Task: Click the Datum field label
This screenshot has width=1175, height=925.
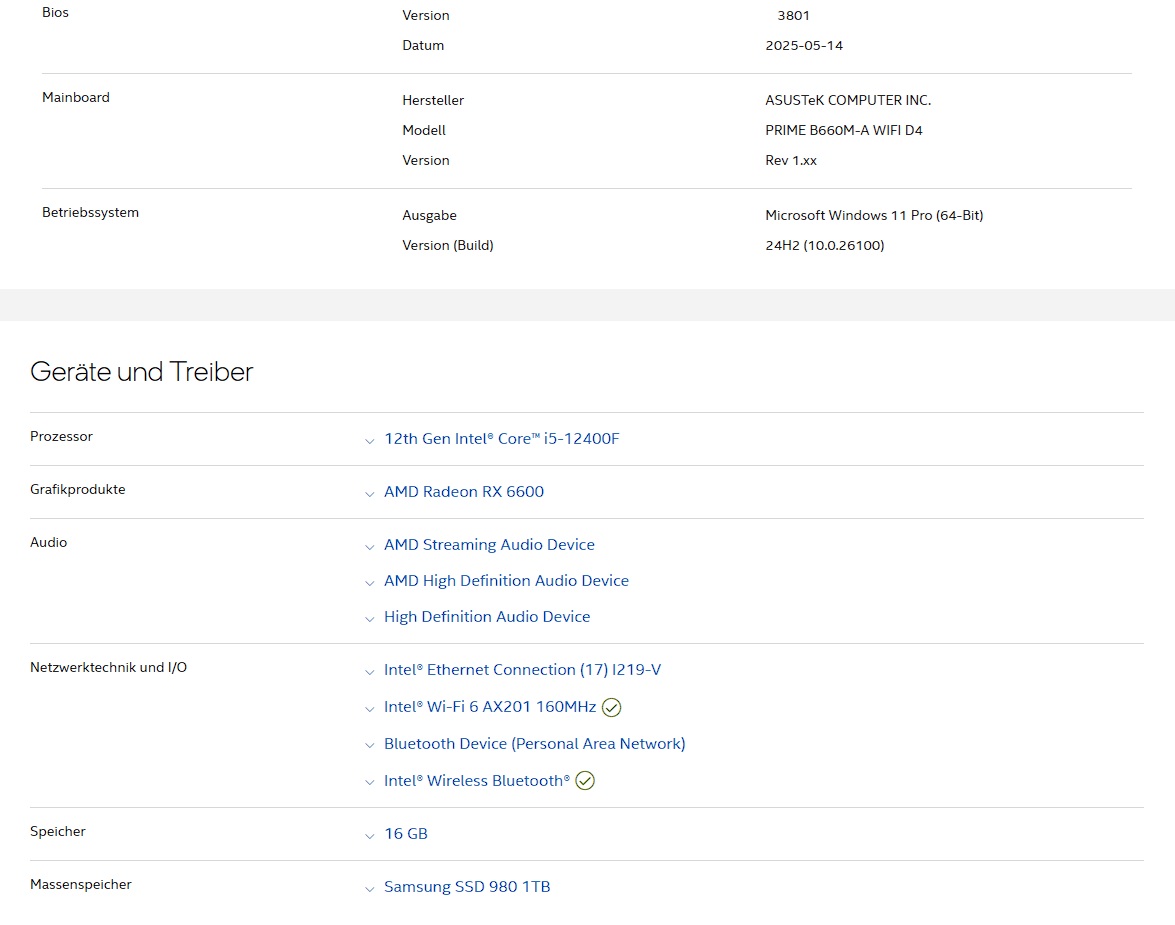Action: 423,46
